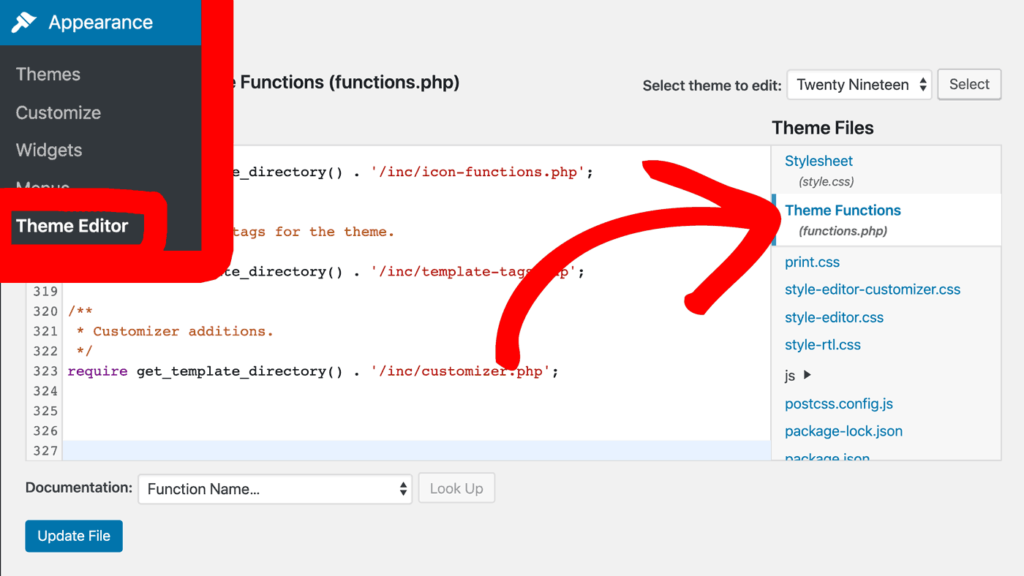
Task: Select Theme Editor in the sidebar
Action: (x=72, y=226)
